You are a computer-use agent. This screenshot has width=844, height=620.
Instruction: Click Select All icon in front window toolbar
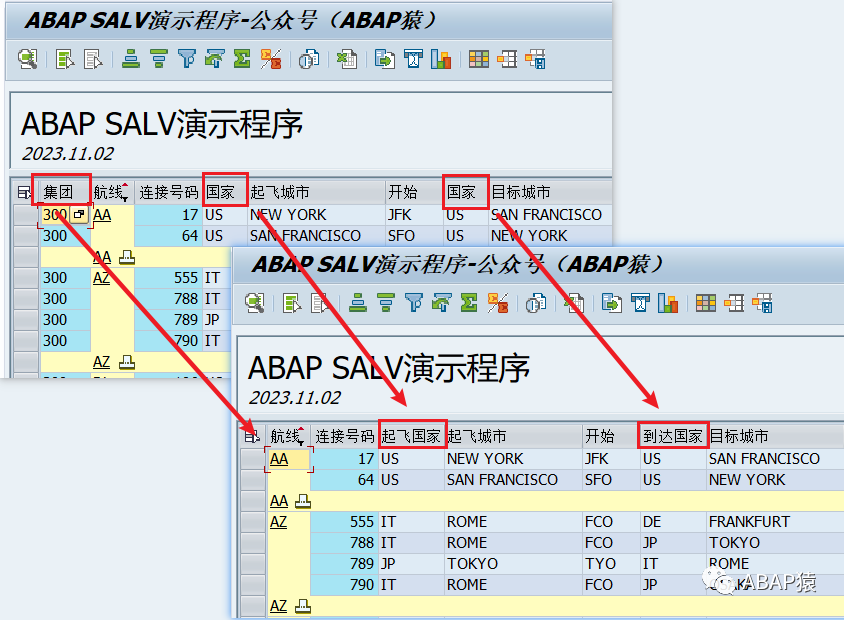292,303
